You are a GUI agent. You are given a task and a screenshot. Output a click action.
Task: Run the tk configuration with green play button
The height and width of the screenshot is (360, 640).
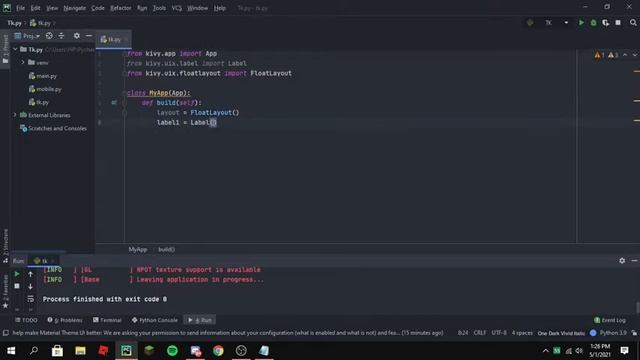pos(581,23)
